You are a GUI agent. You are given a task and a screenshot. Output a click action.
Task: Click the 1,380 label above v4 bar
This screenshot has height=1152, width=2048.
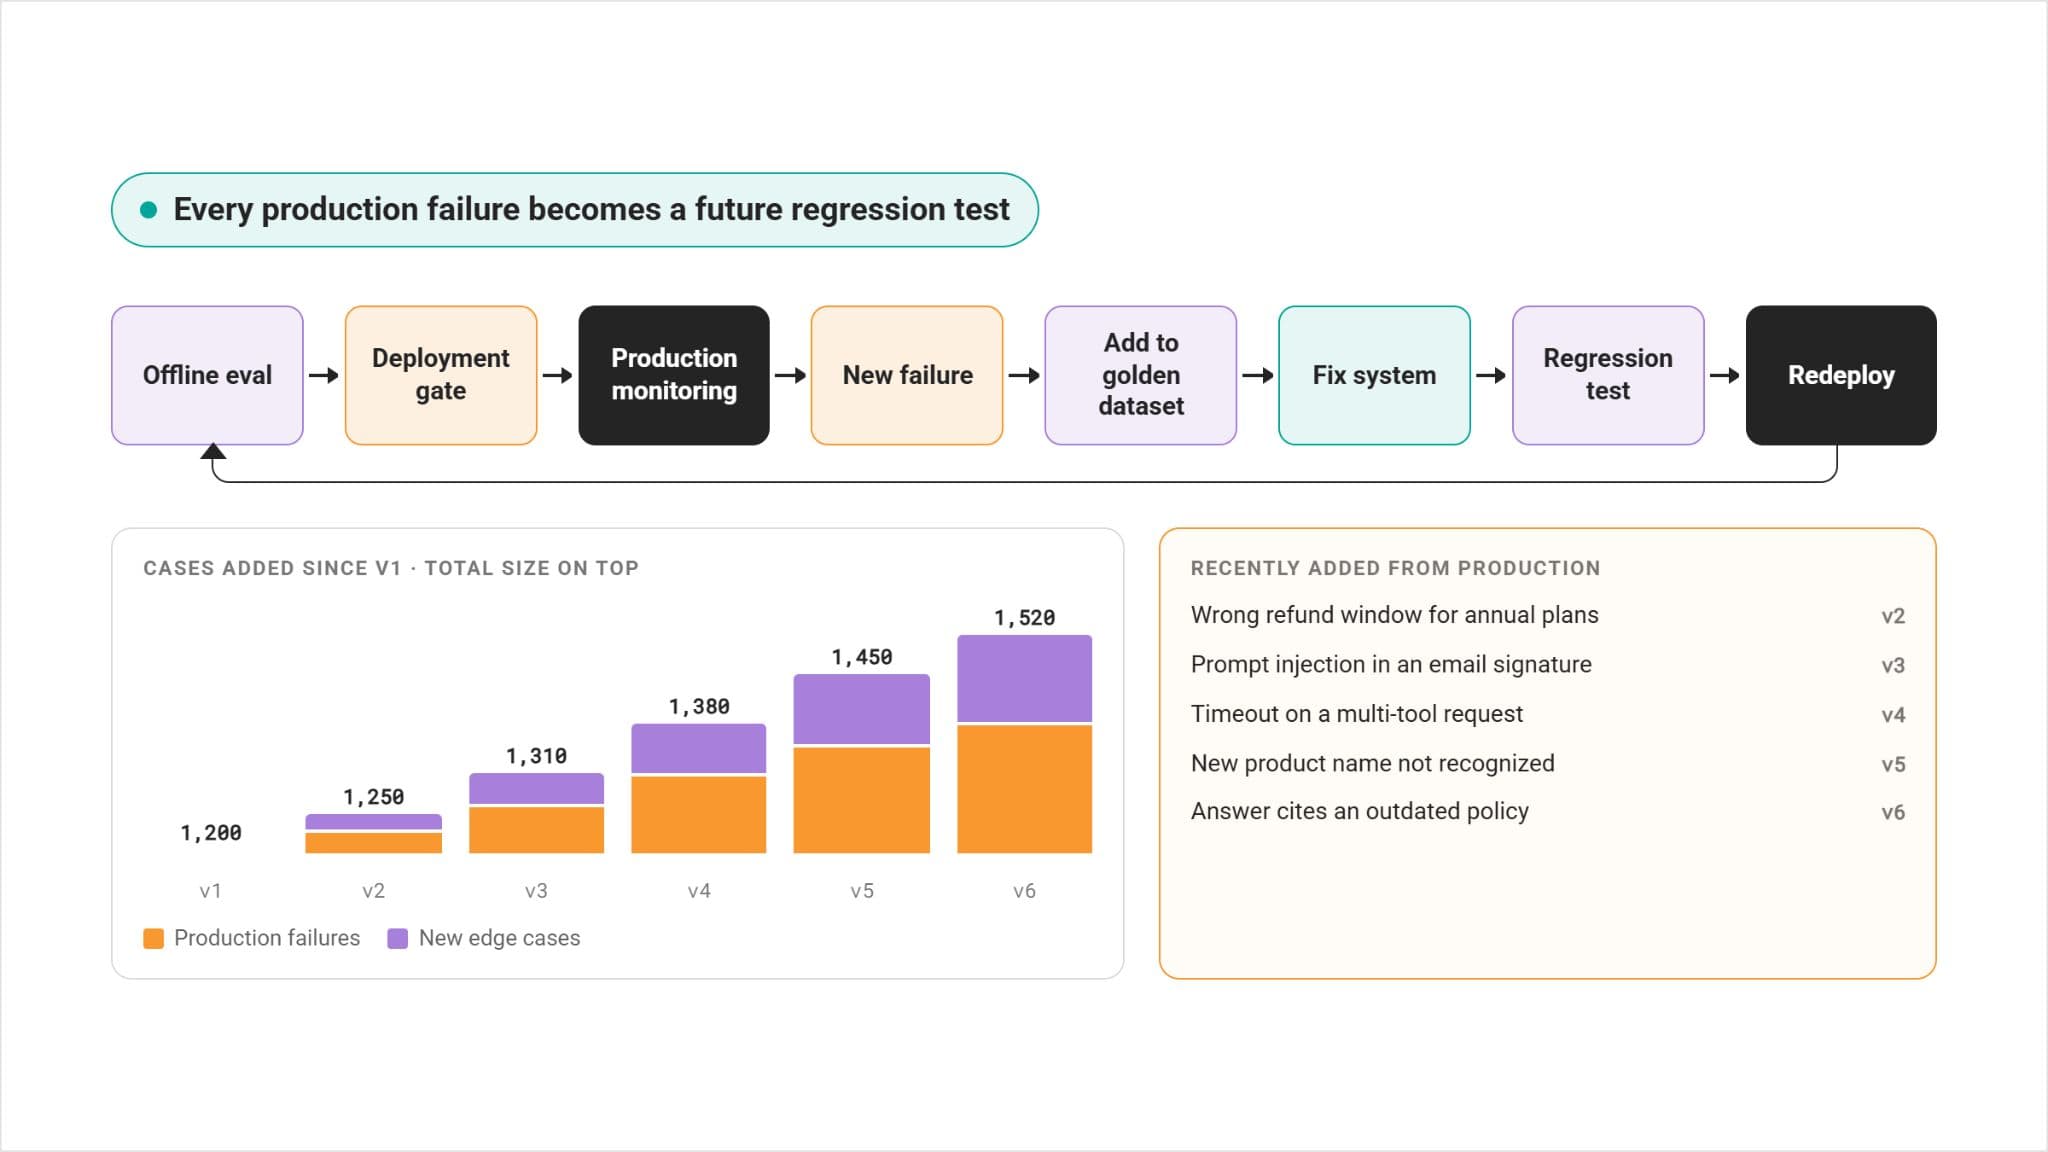pyautogui.click(x=699, y=707)
